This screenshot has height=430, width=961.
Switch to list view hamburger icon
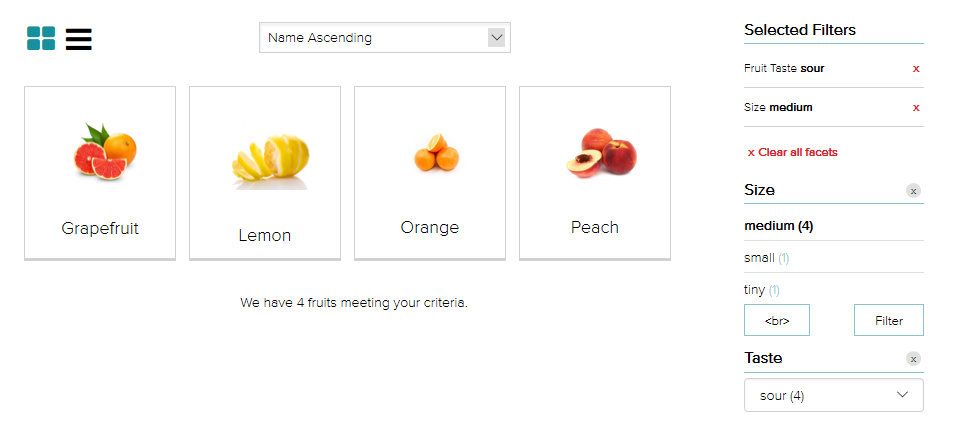[78, 39]
